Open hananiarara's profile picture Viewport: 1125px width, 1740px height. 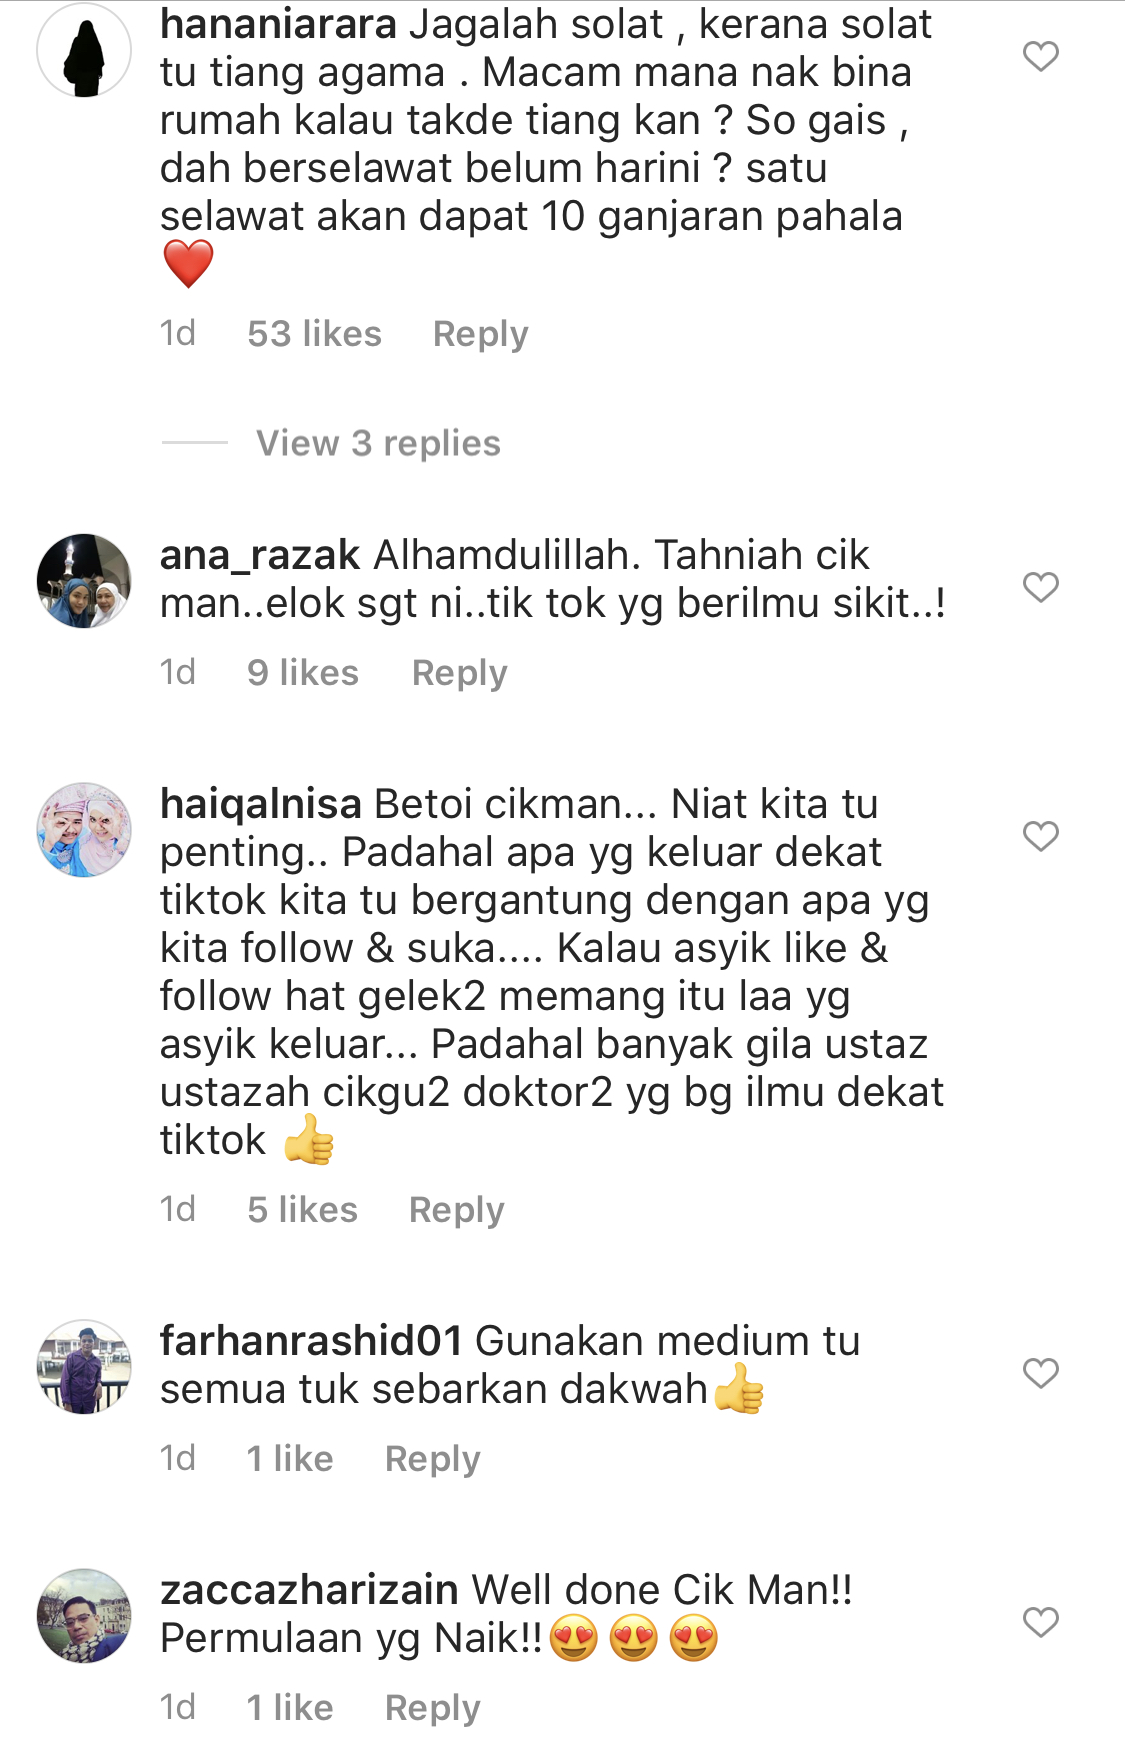84,51
